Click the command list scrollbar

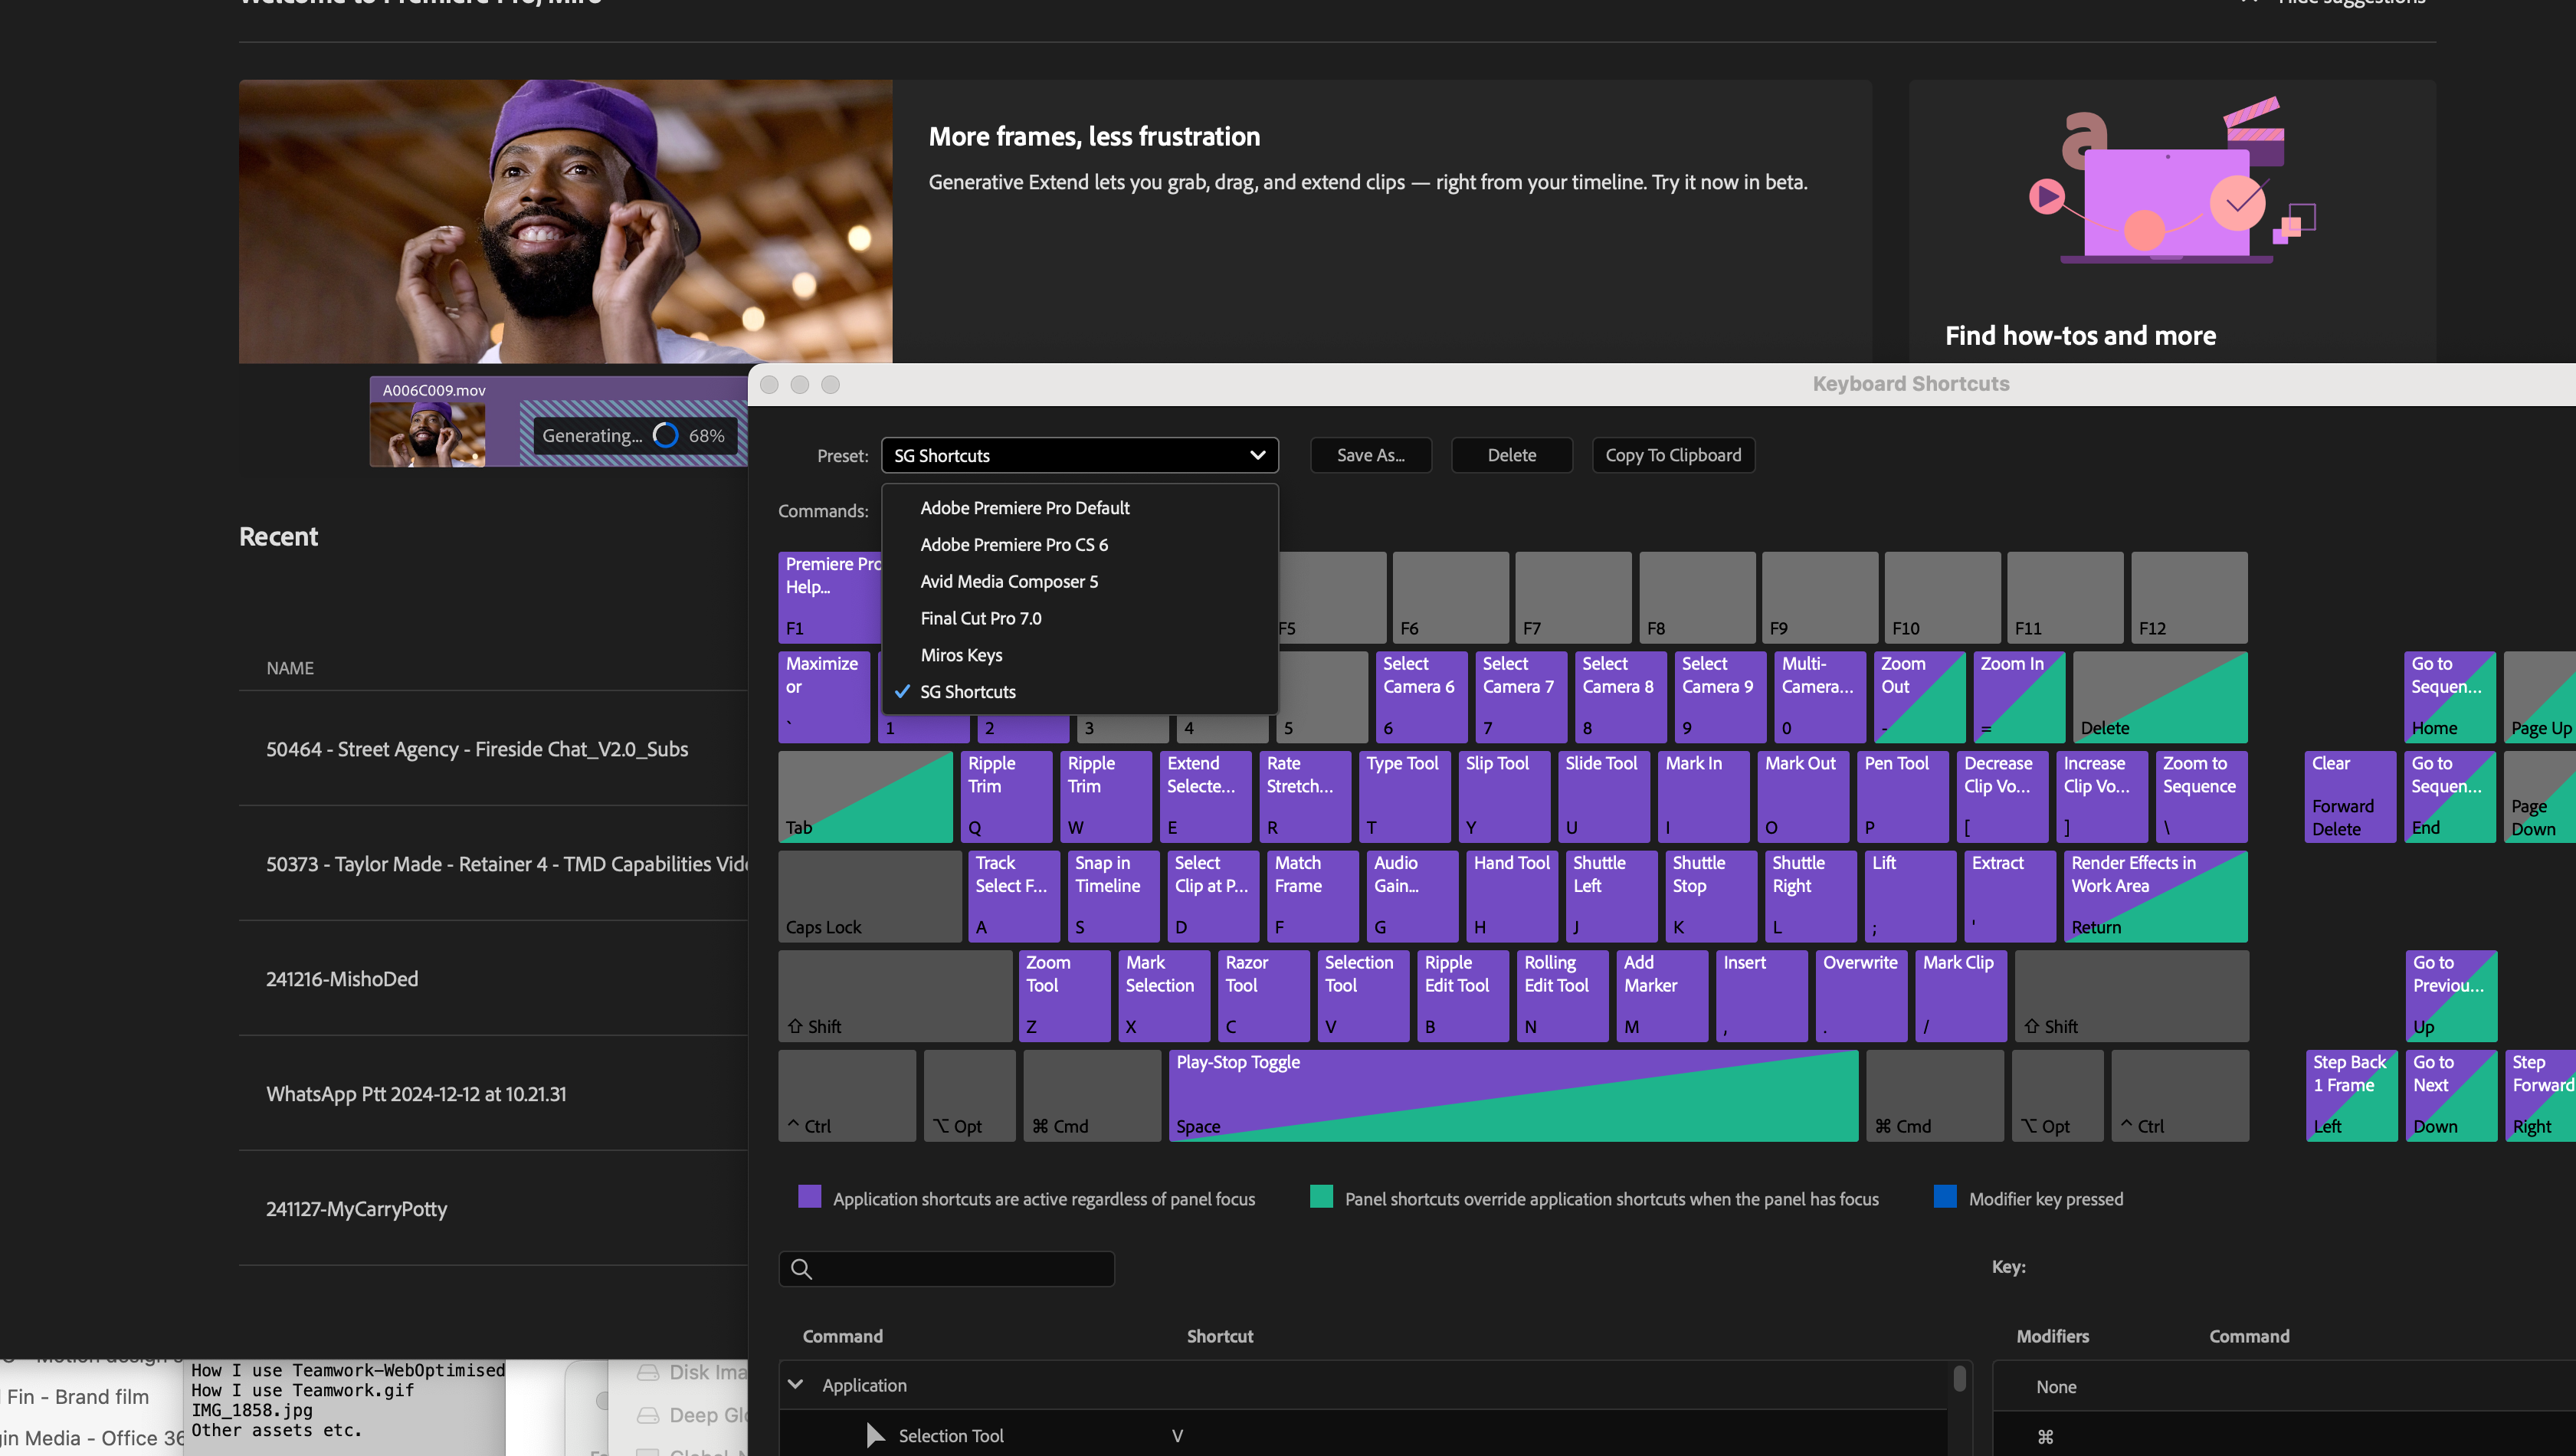tap(1959, 1378)
